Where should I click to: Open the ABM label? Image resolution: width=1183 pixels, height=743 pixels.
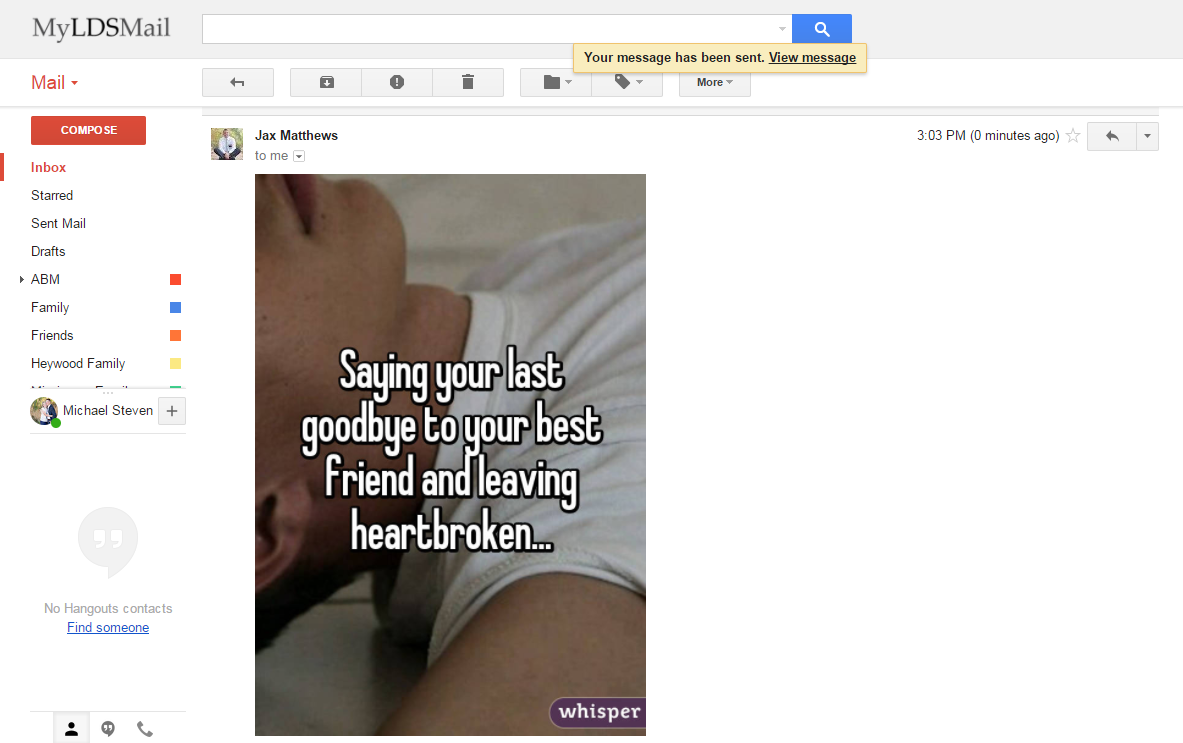(45, 279)
